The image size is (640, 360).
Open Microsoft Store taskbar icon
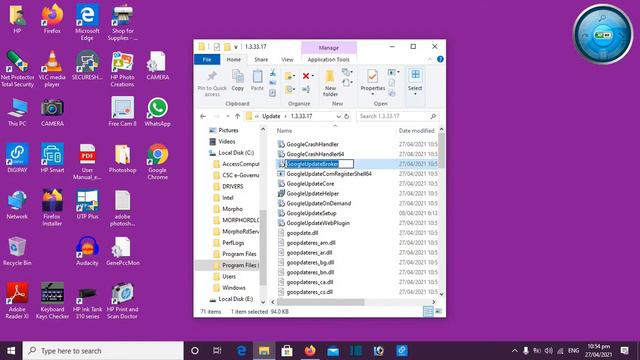(x=287, y=351)
